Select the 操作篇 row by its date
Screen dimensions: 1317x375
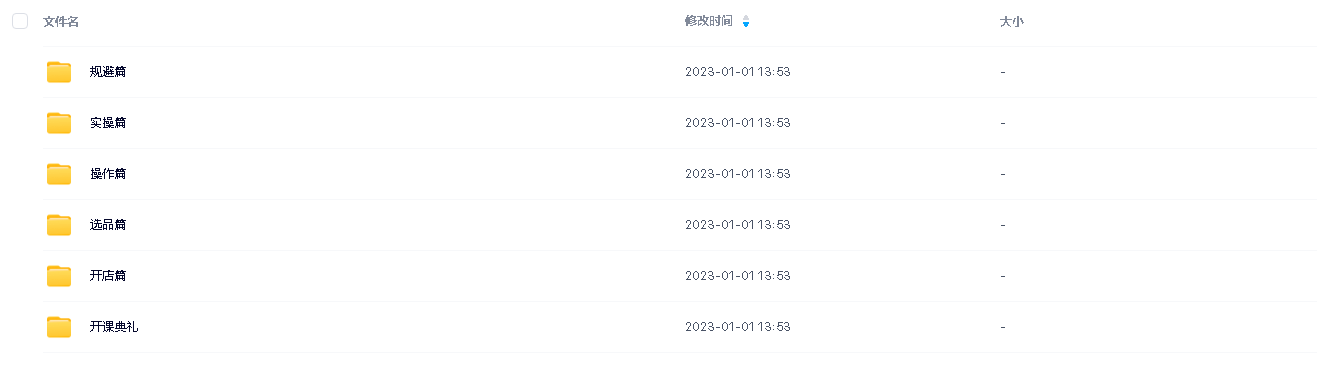(738, 174)
